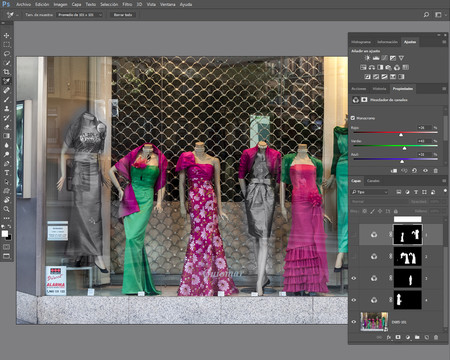Toggle layer filtering switch in Capas panel
This screenshot has height=360, width=450.
(x=445, y=191)
